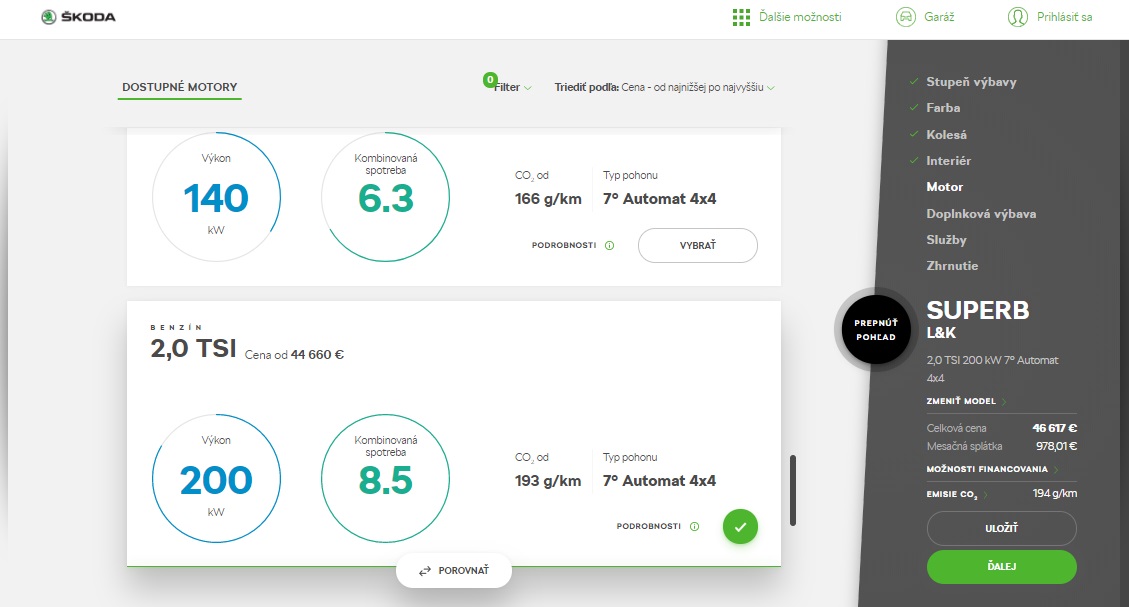Click the Prepnúť pohľad round button
This screenshot has width=1129, height=607.
pyautogui.click(x=876, y=330)
